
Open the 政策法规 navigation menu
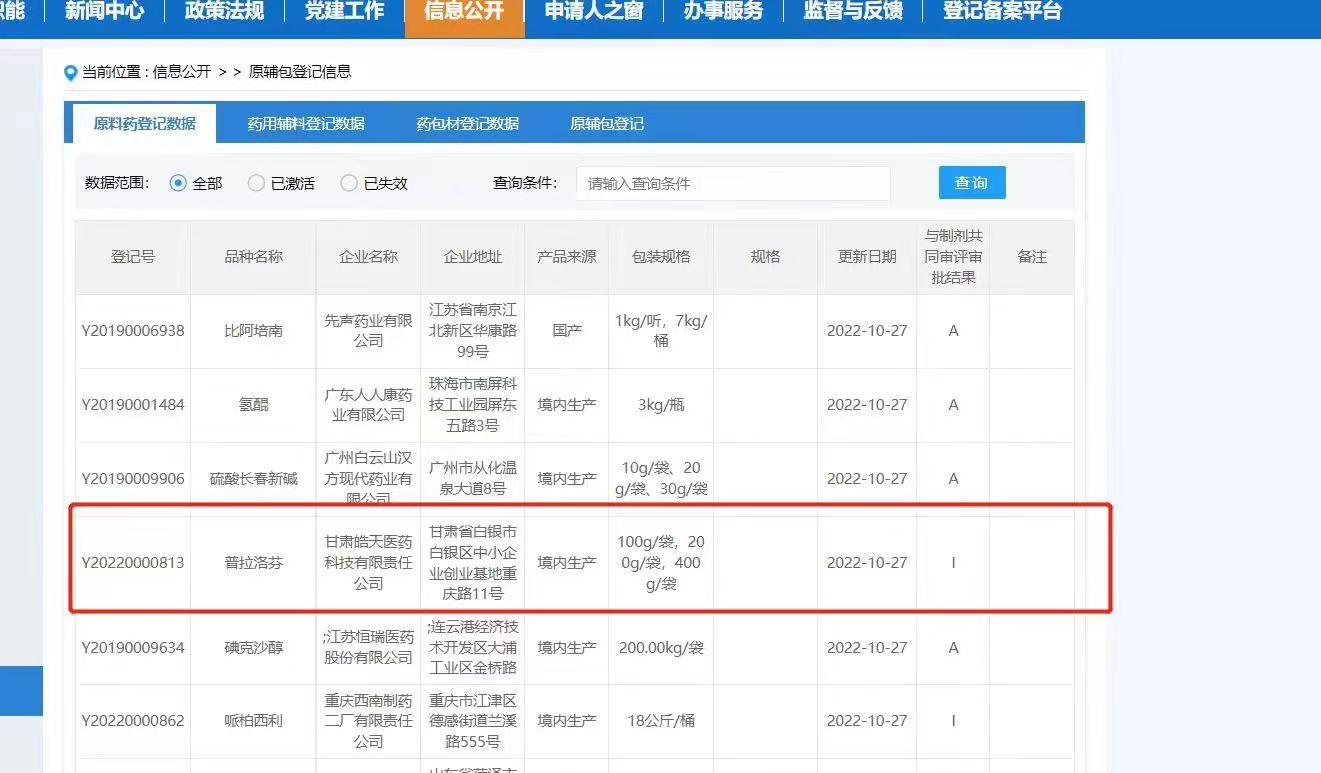(224, 12)
